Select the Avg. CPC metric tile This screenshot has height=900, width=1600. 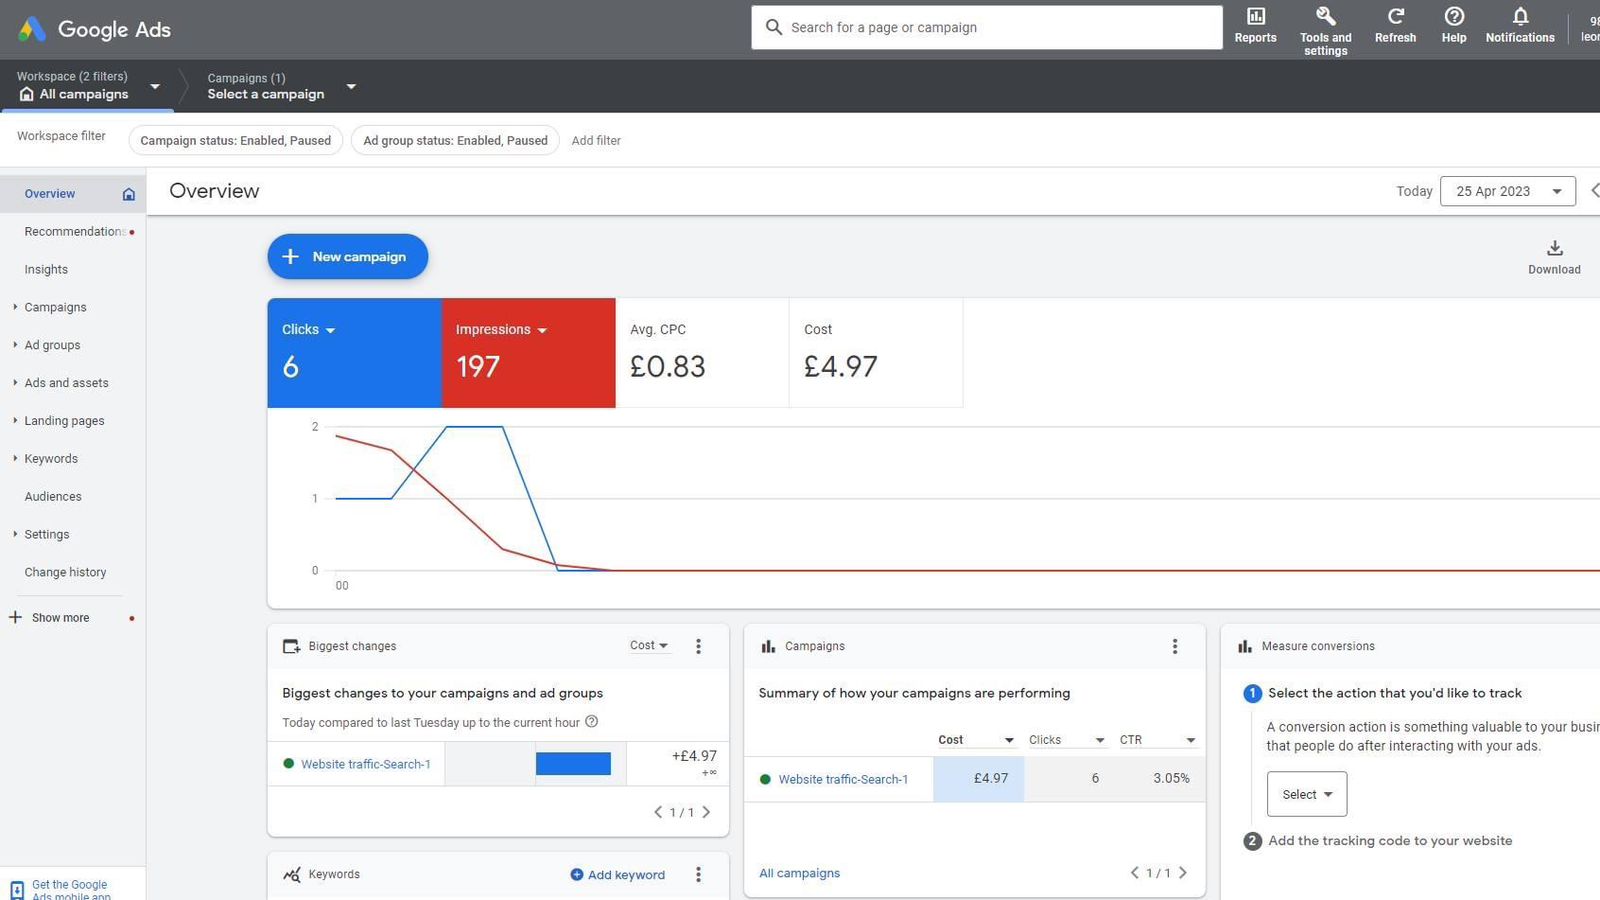point(702,353)
